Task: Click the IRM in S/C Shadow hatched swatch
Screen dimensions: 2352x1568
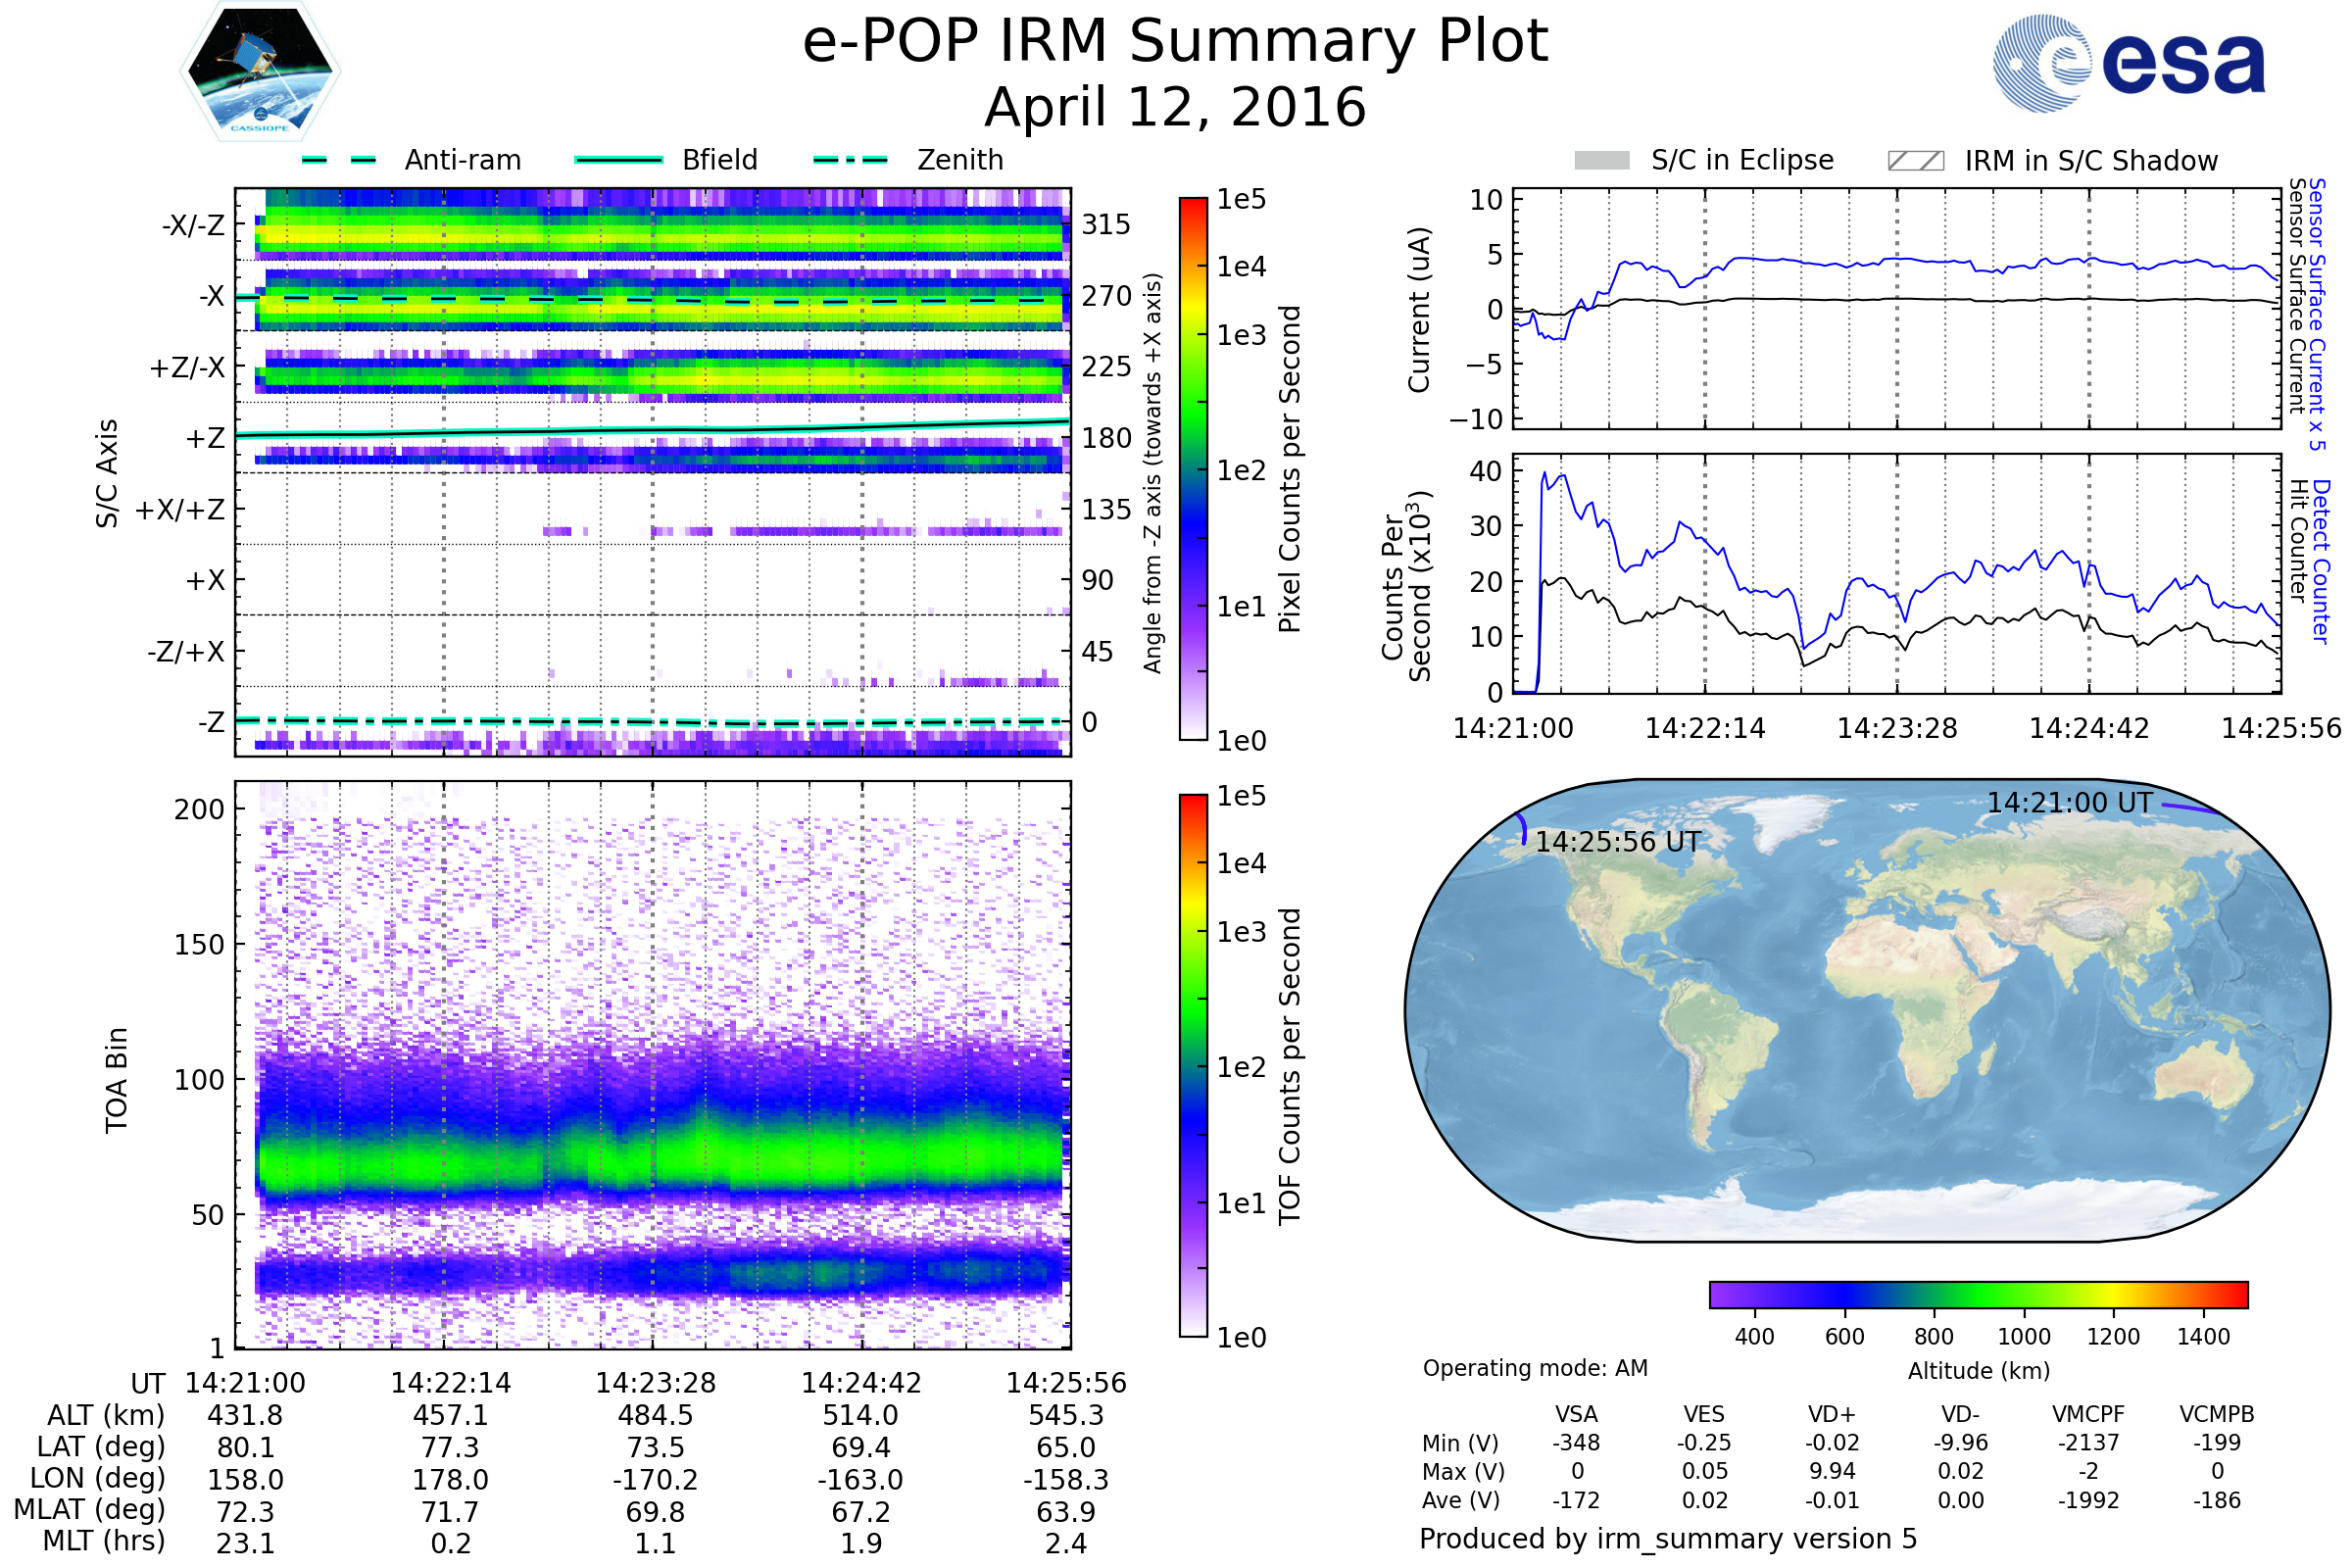Action: pyautogui.click(x=1916, y=161)
